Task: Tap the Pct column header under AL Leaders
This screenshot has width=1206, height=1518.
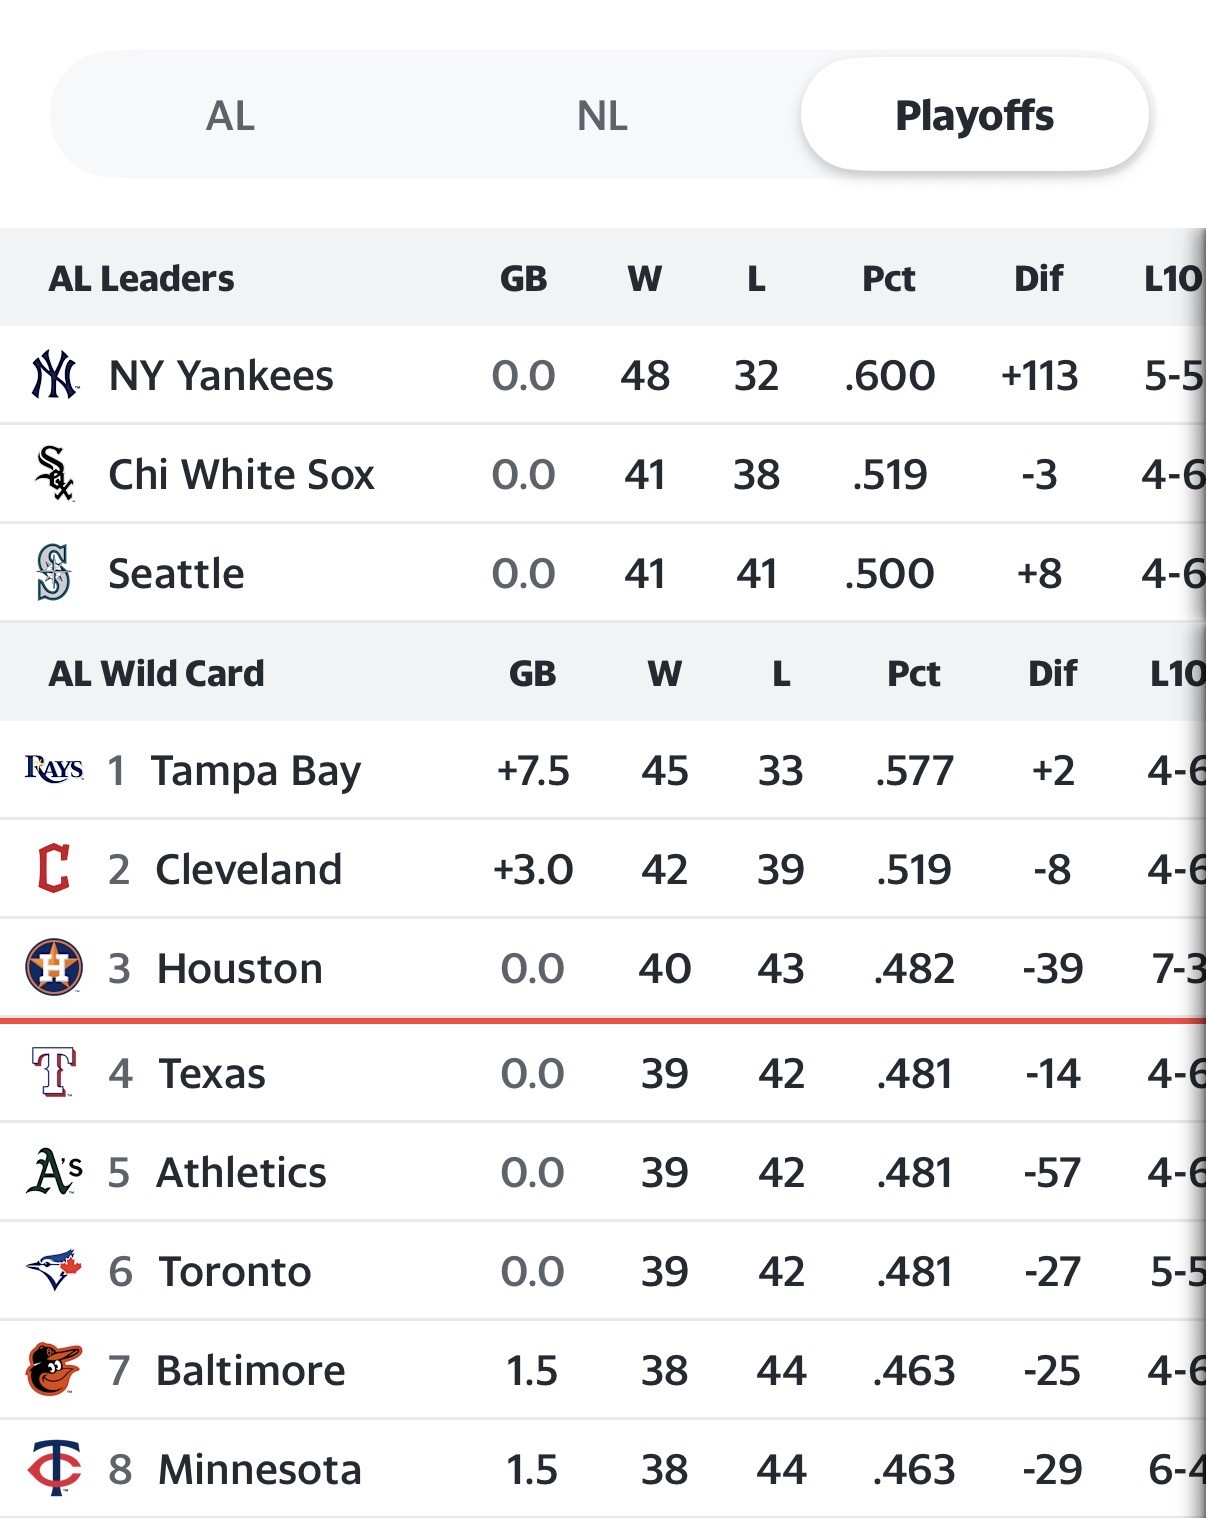Action: [889, 278]
